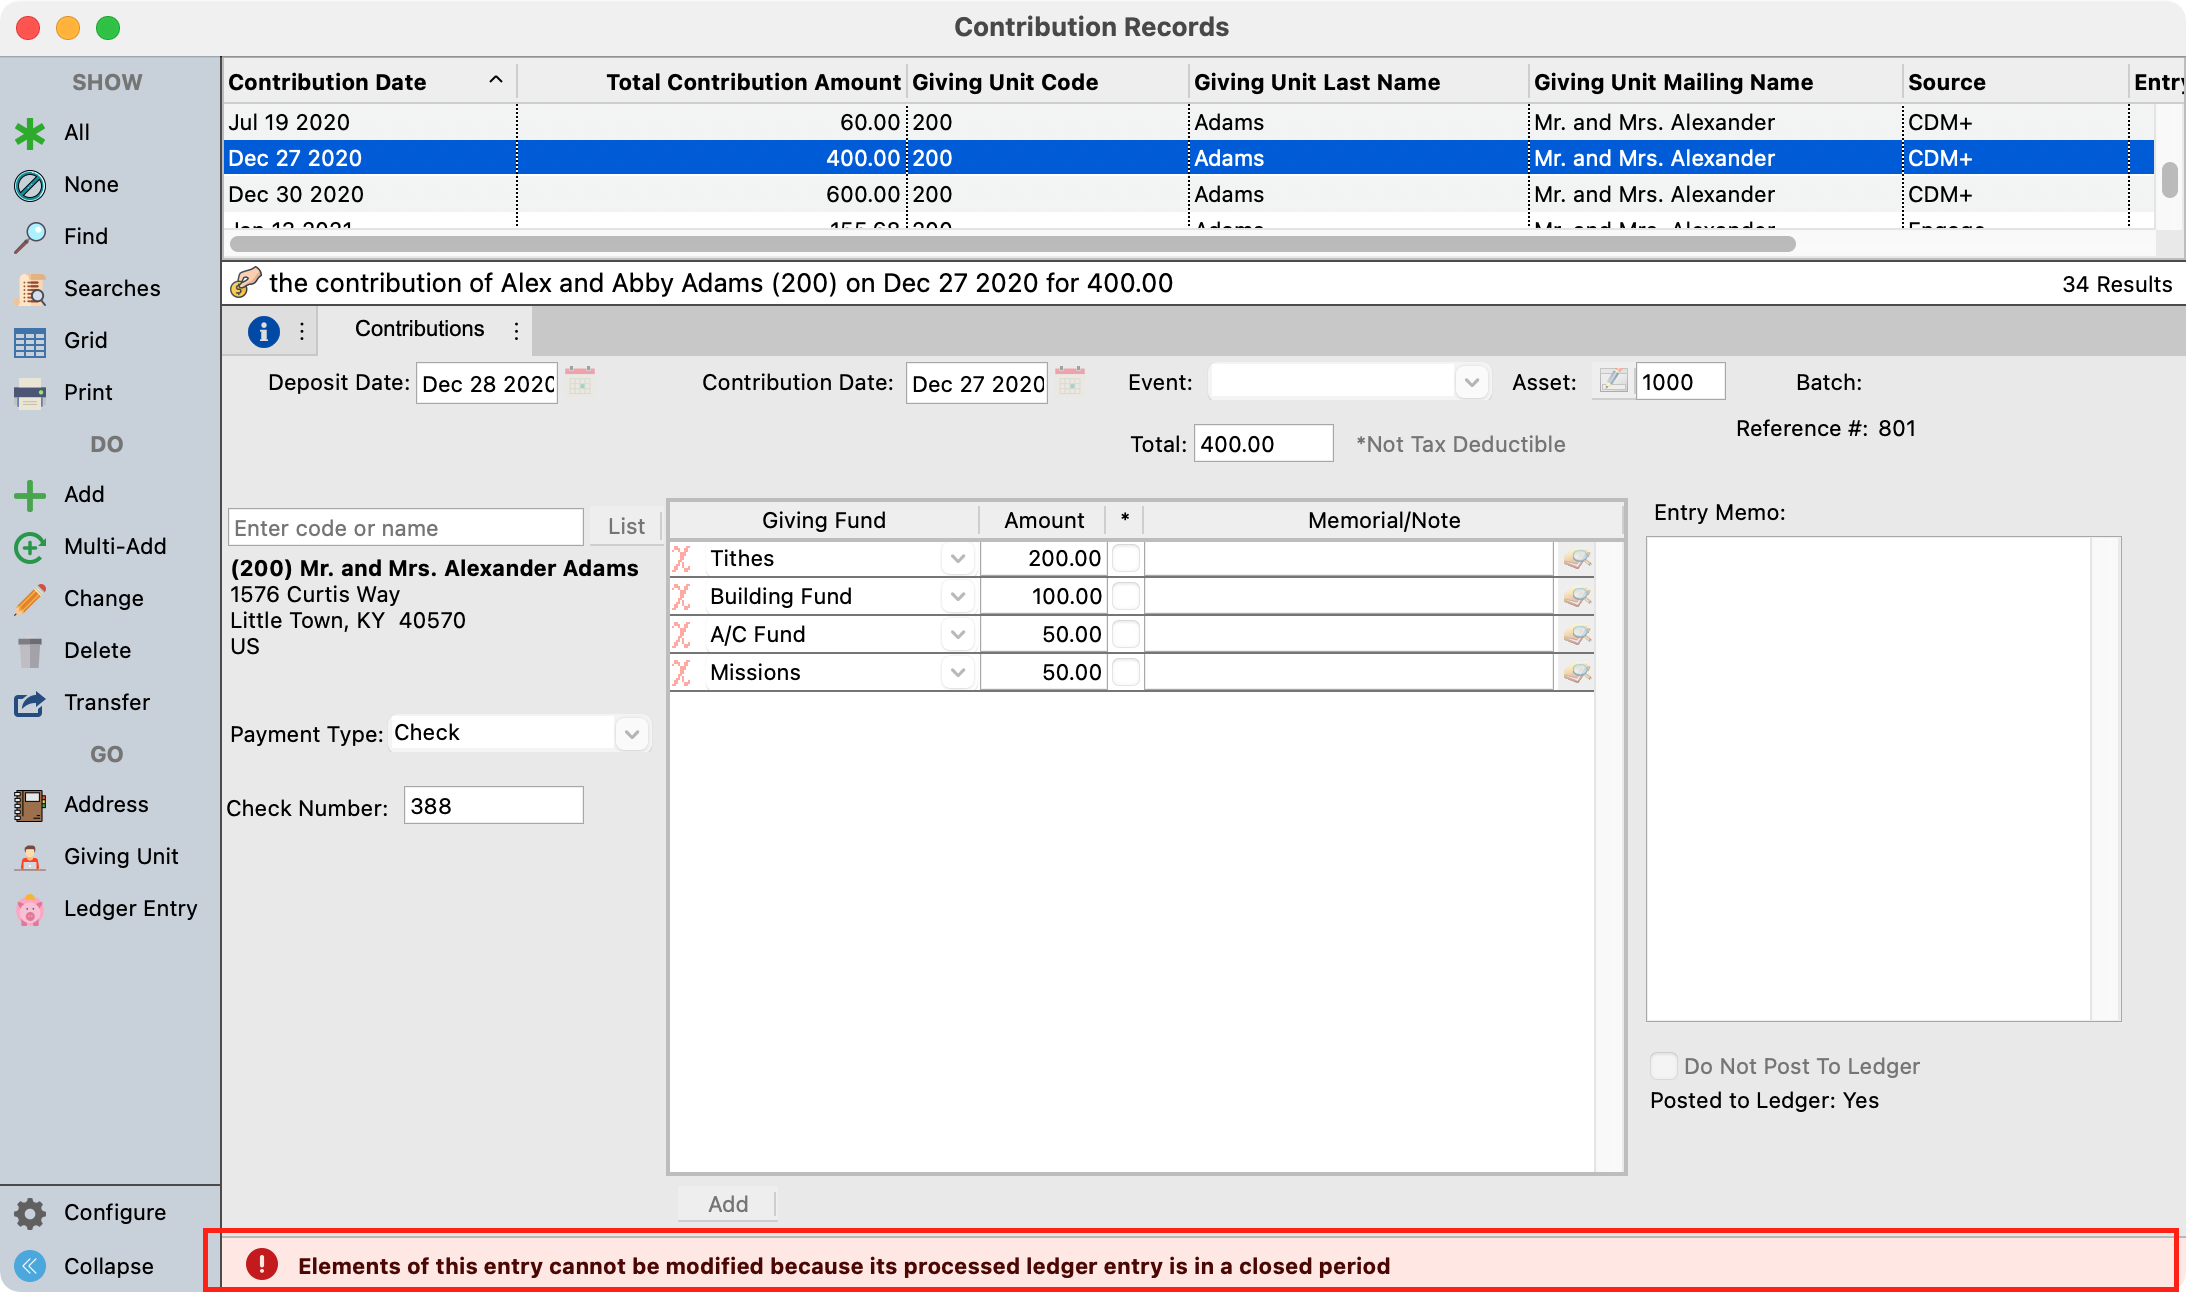Click the horizontal scrollbar under records list
Screen dimensions: 2186x1292
[x=1010, y=244]
